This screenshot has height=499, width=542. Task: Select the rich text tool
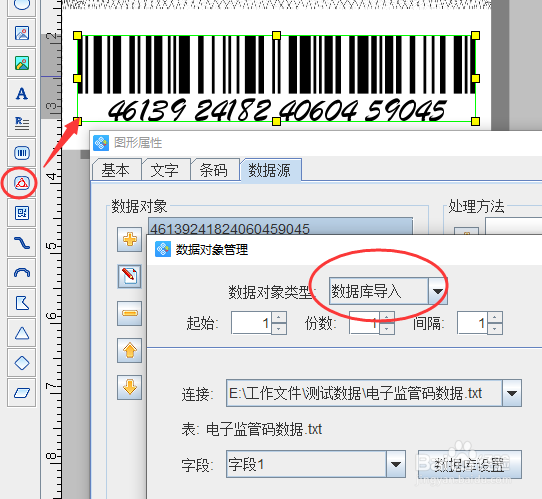pyautogui.click(x=21, y=123)
